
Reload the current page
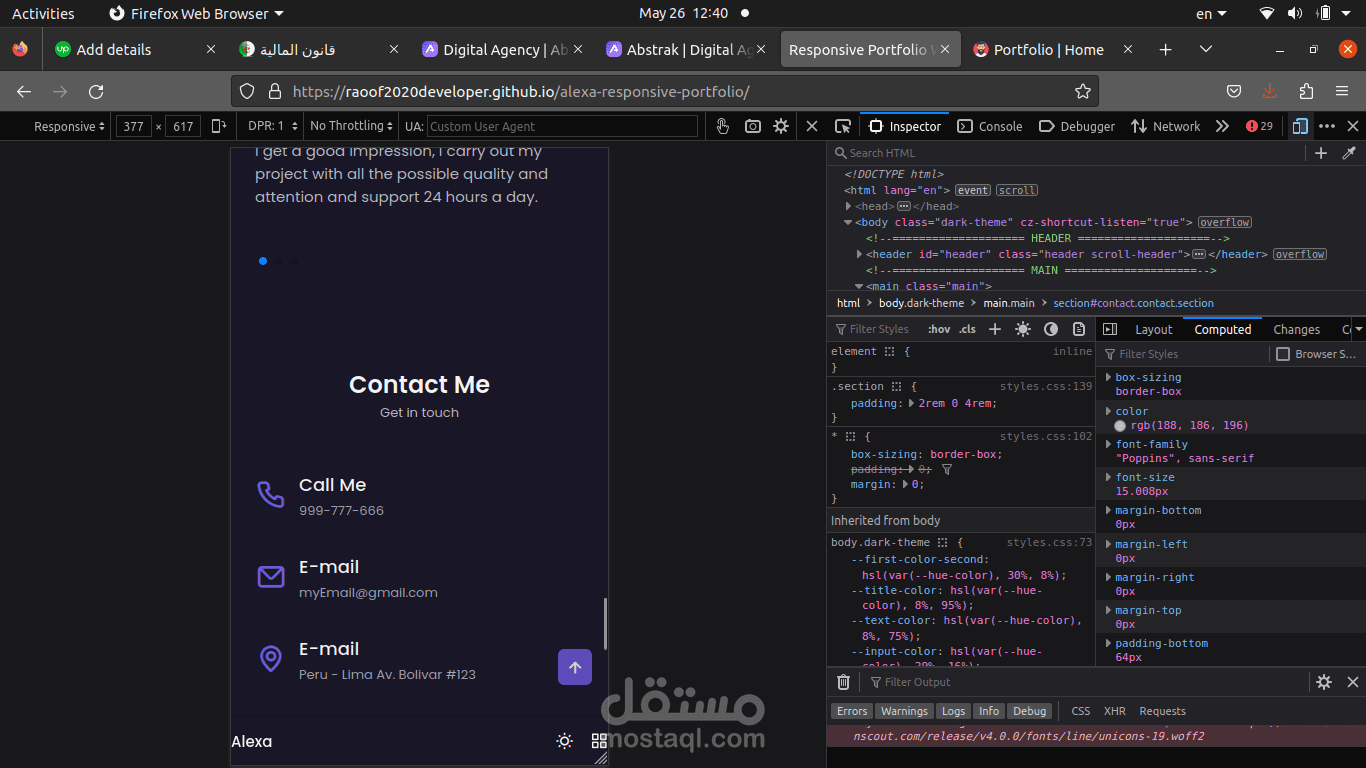click(x=96, y=92)
